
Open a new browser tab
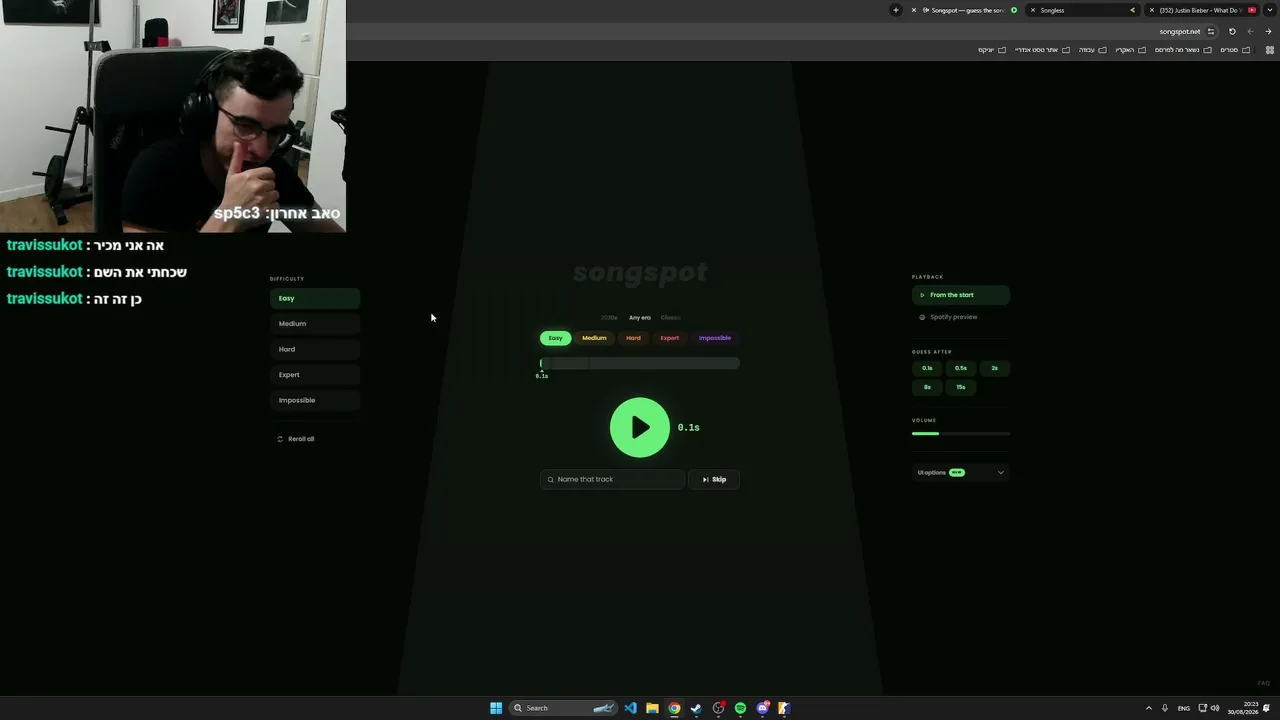coord(896,10)
